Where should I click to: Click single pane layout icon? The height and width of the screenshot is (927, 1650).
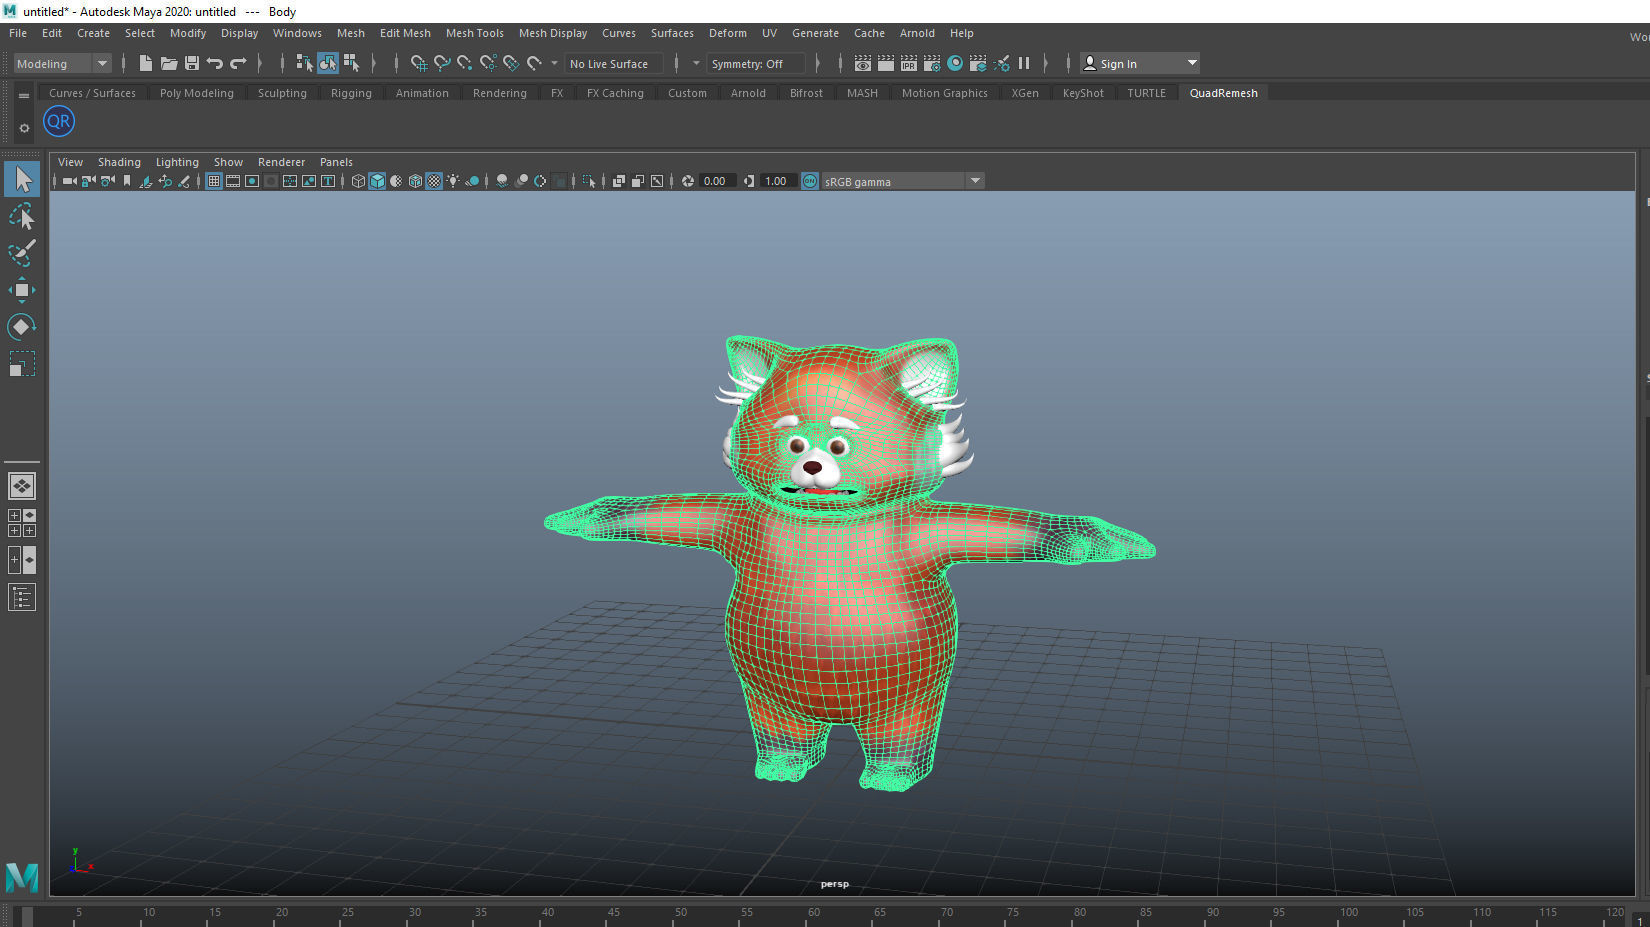click(22, 486)
